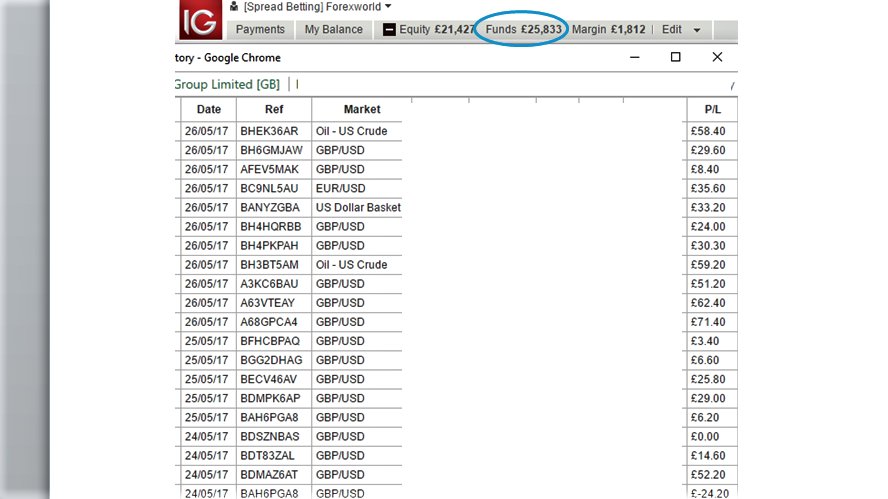Click the £3.40 P/L value
This screenshot has width=888, height=499.
click(x=705, y=342)
